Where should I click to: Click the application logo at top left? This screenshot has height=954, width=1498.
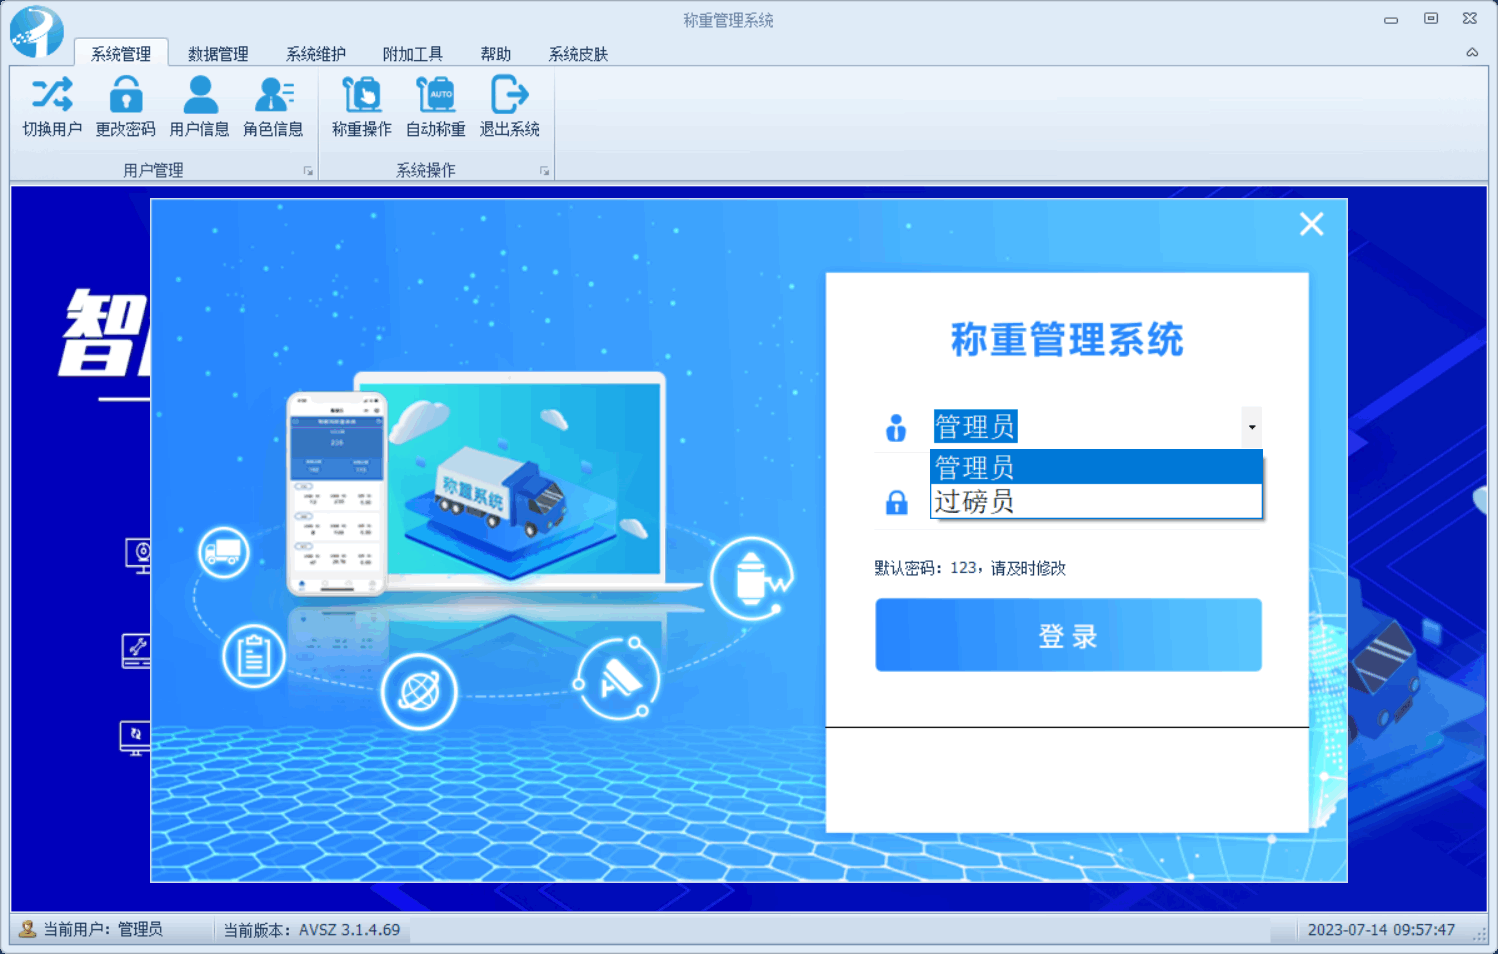tap(36, 30)
